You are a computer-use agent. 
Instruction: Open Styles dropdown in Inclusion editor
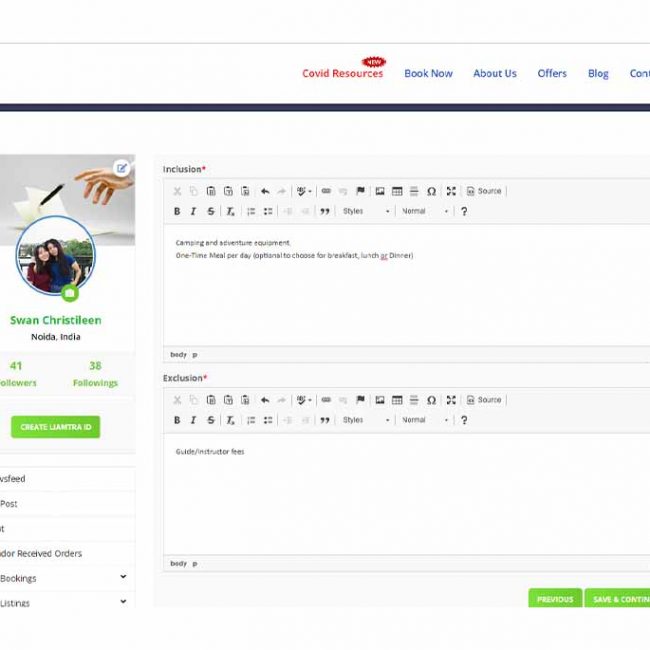point(366,211)
